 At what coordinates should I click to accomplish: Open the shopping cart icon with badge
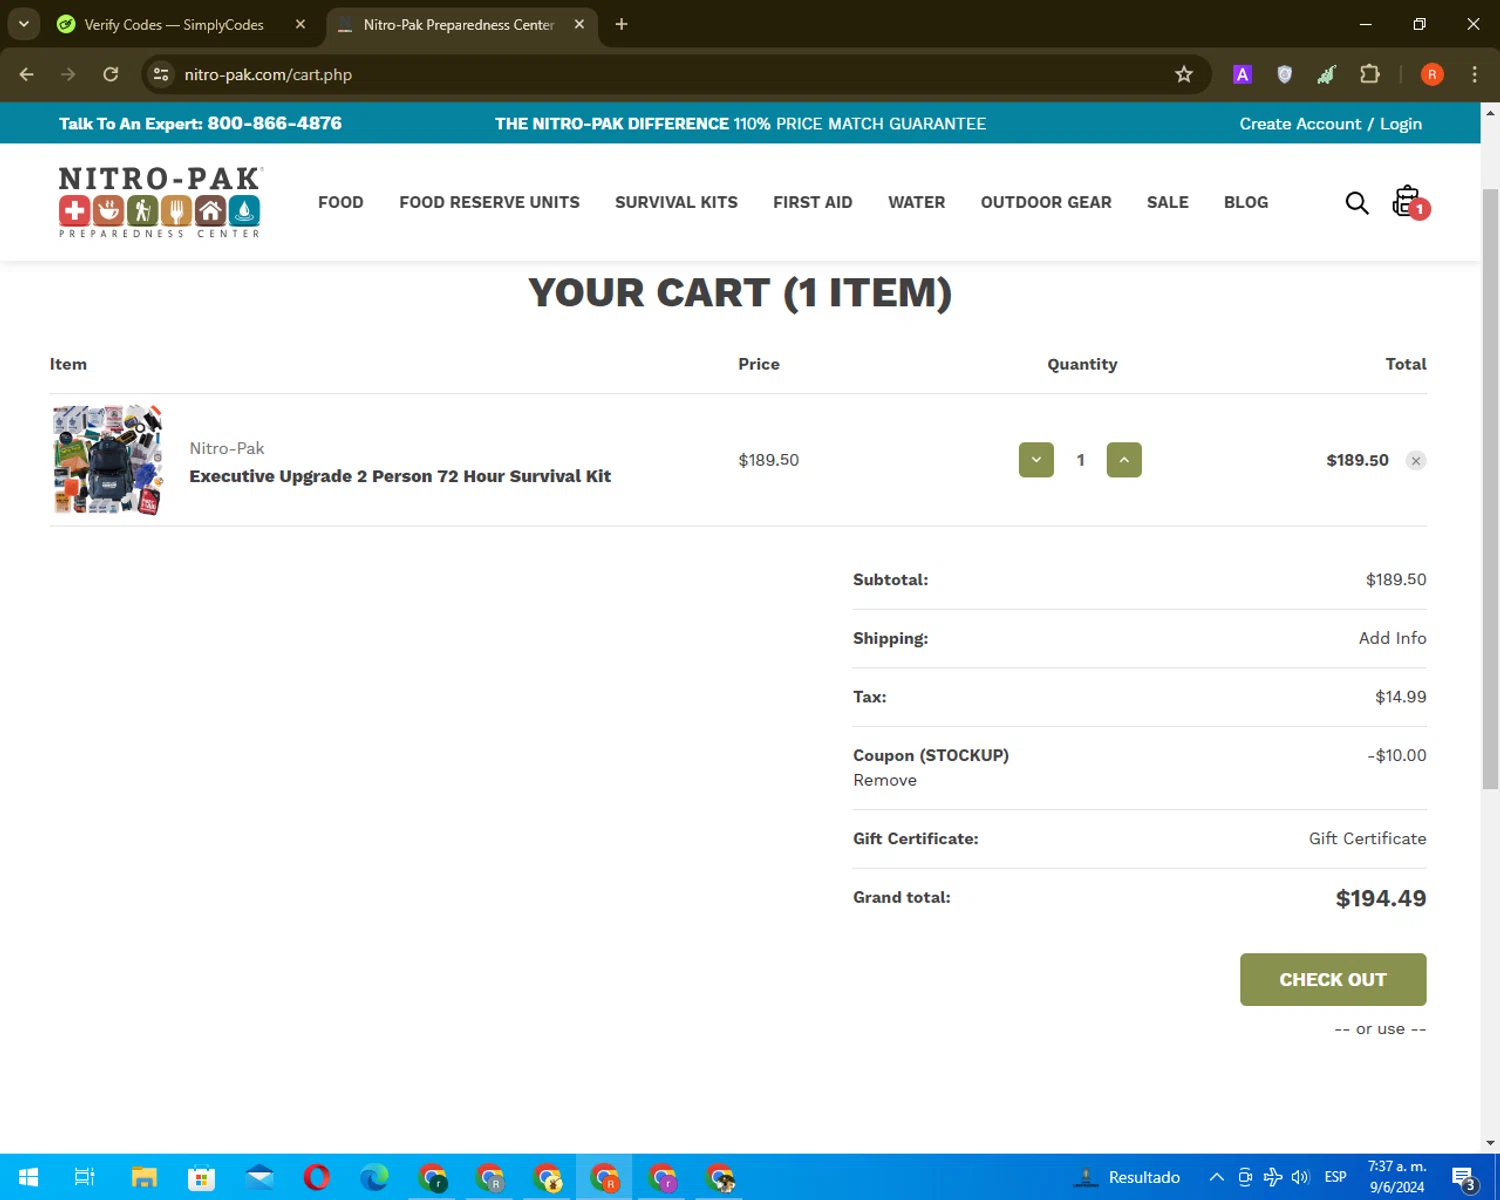point(1410,202)
